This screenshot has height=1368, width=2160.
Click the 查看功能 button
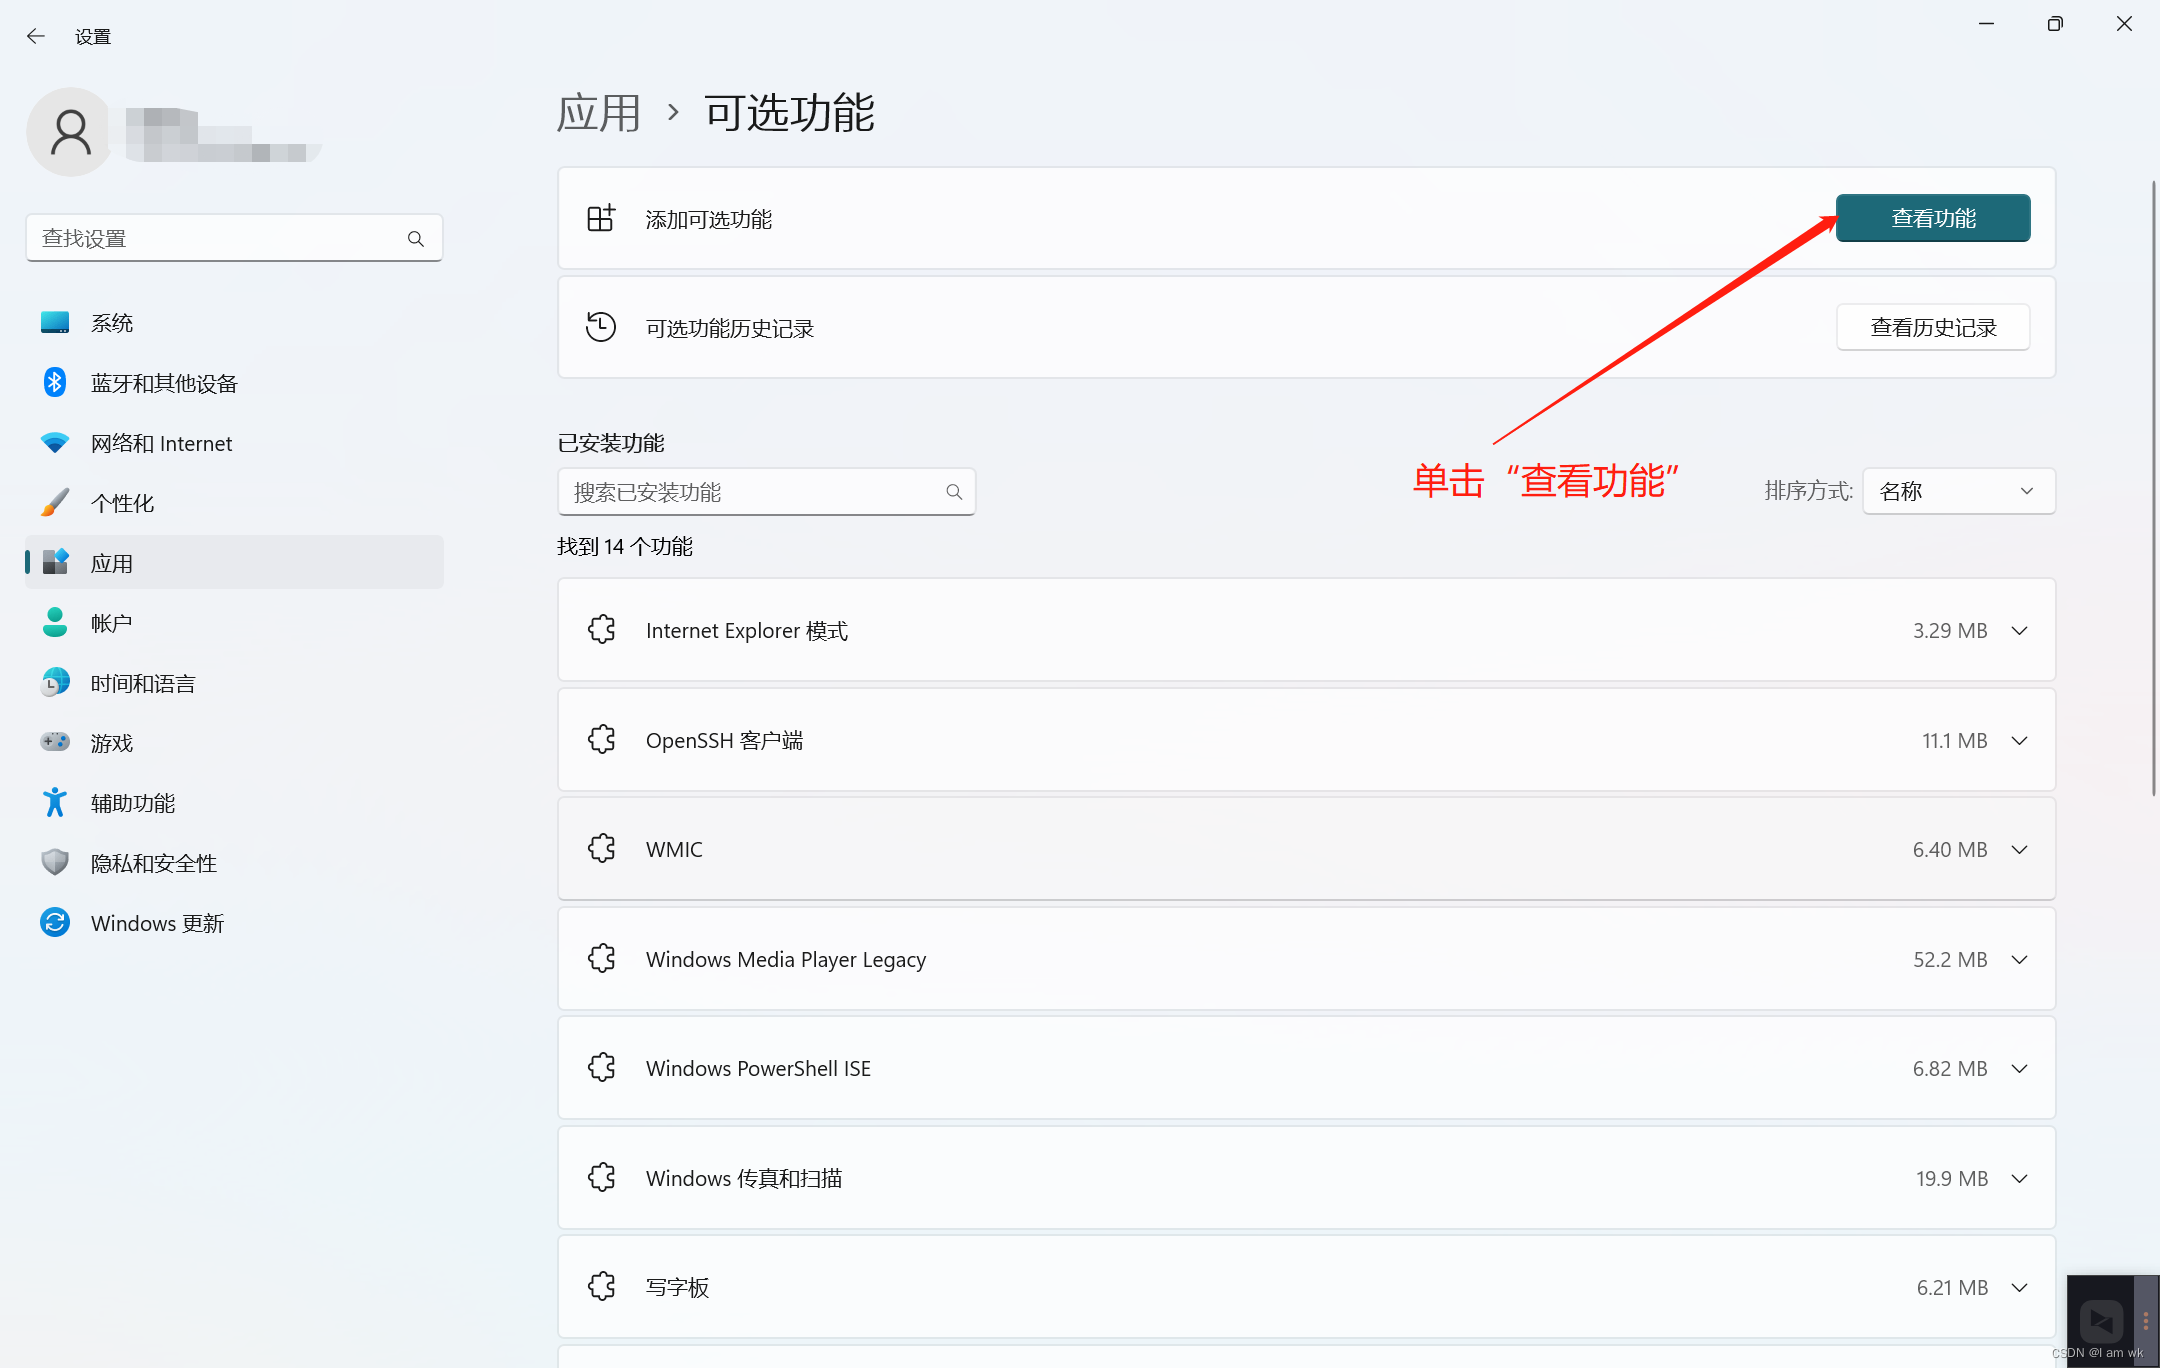tap(1932, 218)
